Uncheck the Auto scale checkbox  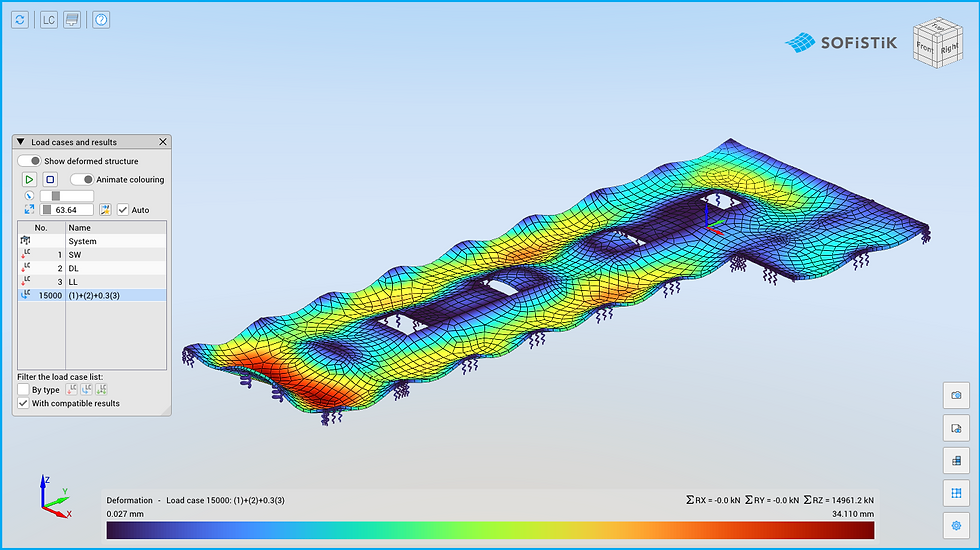[x=123, y=209]
